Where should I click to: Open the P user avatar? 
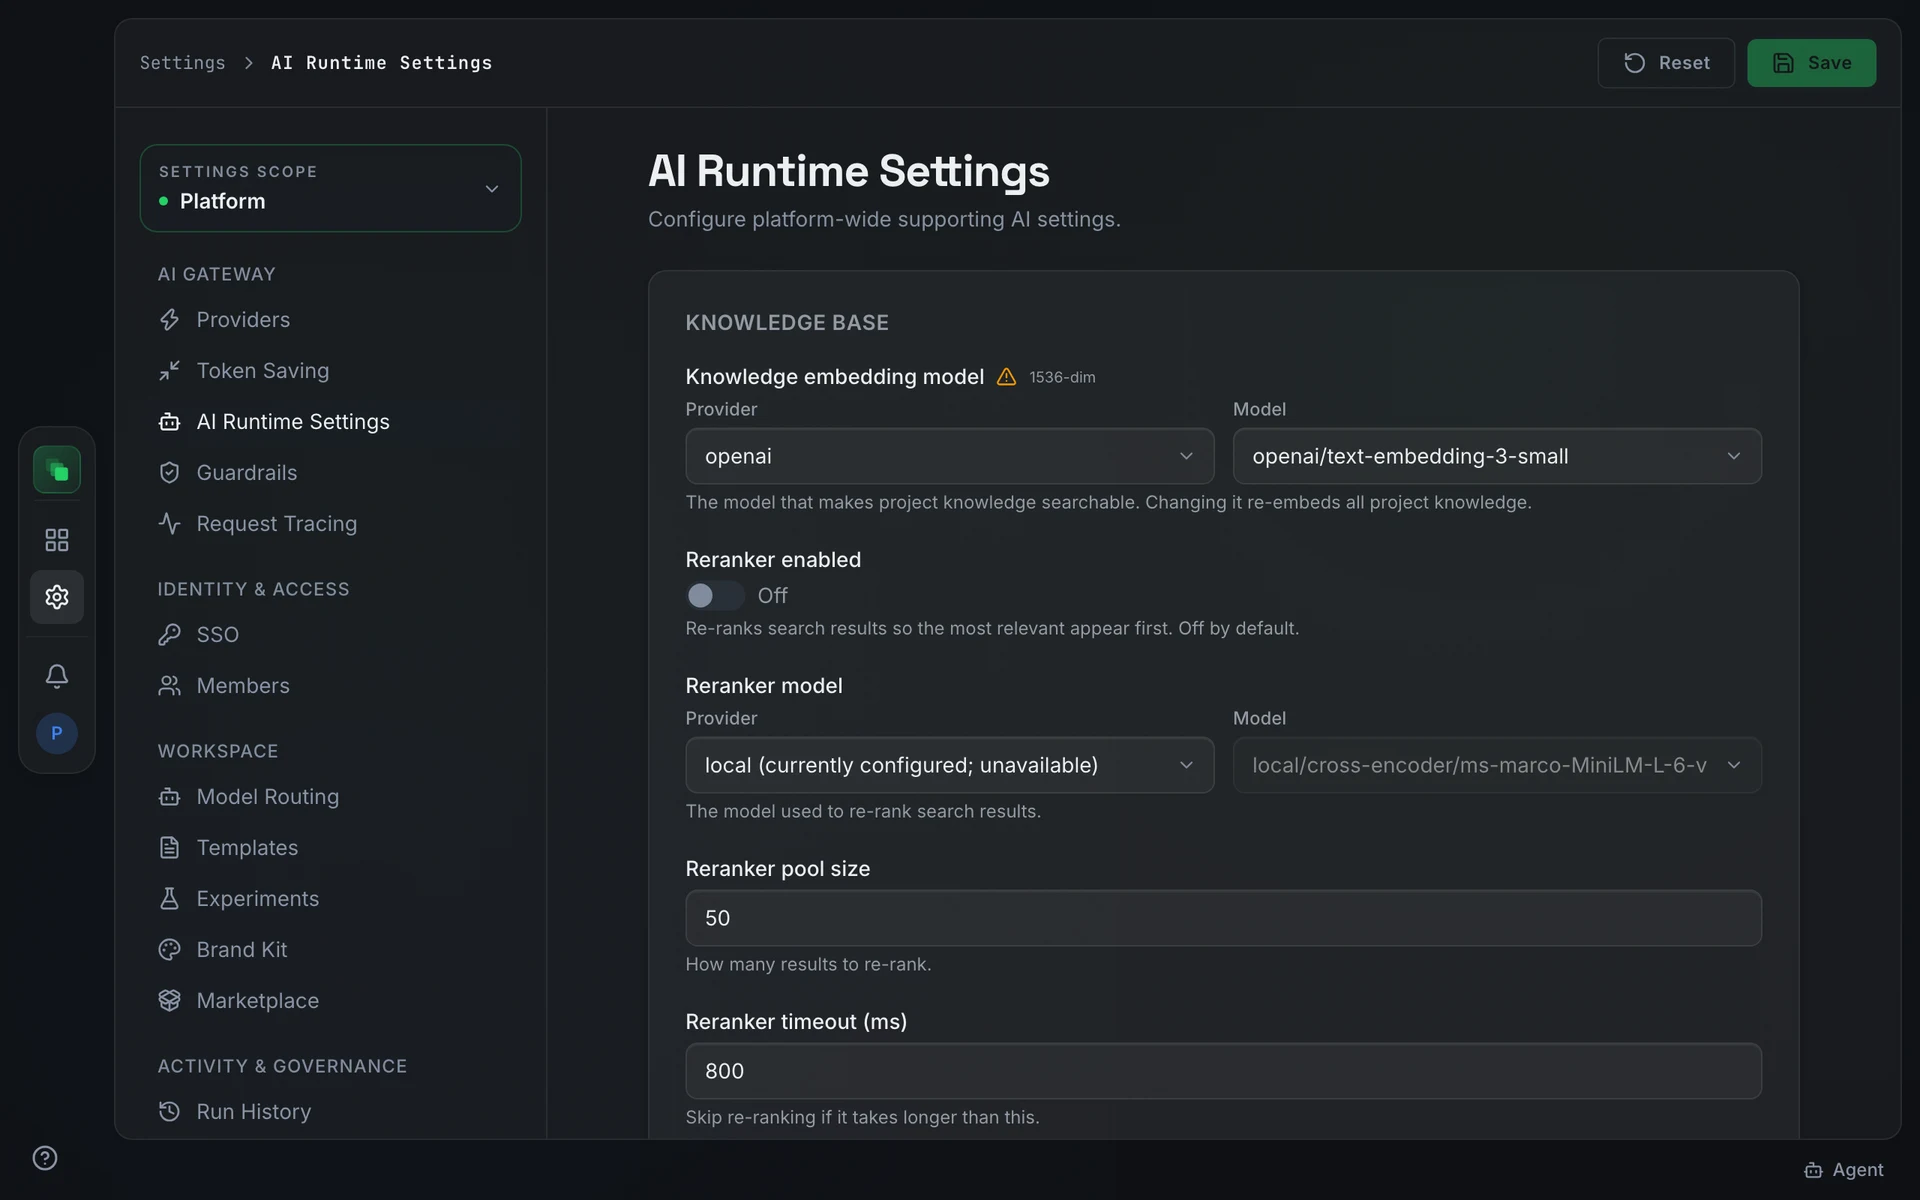pyautogui.click(x=57, y=733)
